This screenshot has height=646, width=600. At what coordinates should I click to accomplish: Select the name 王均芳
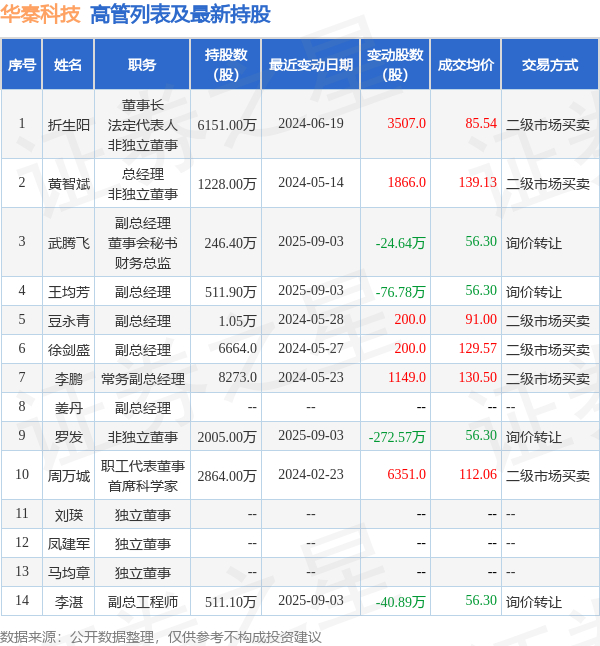[69, 292]
